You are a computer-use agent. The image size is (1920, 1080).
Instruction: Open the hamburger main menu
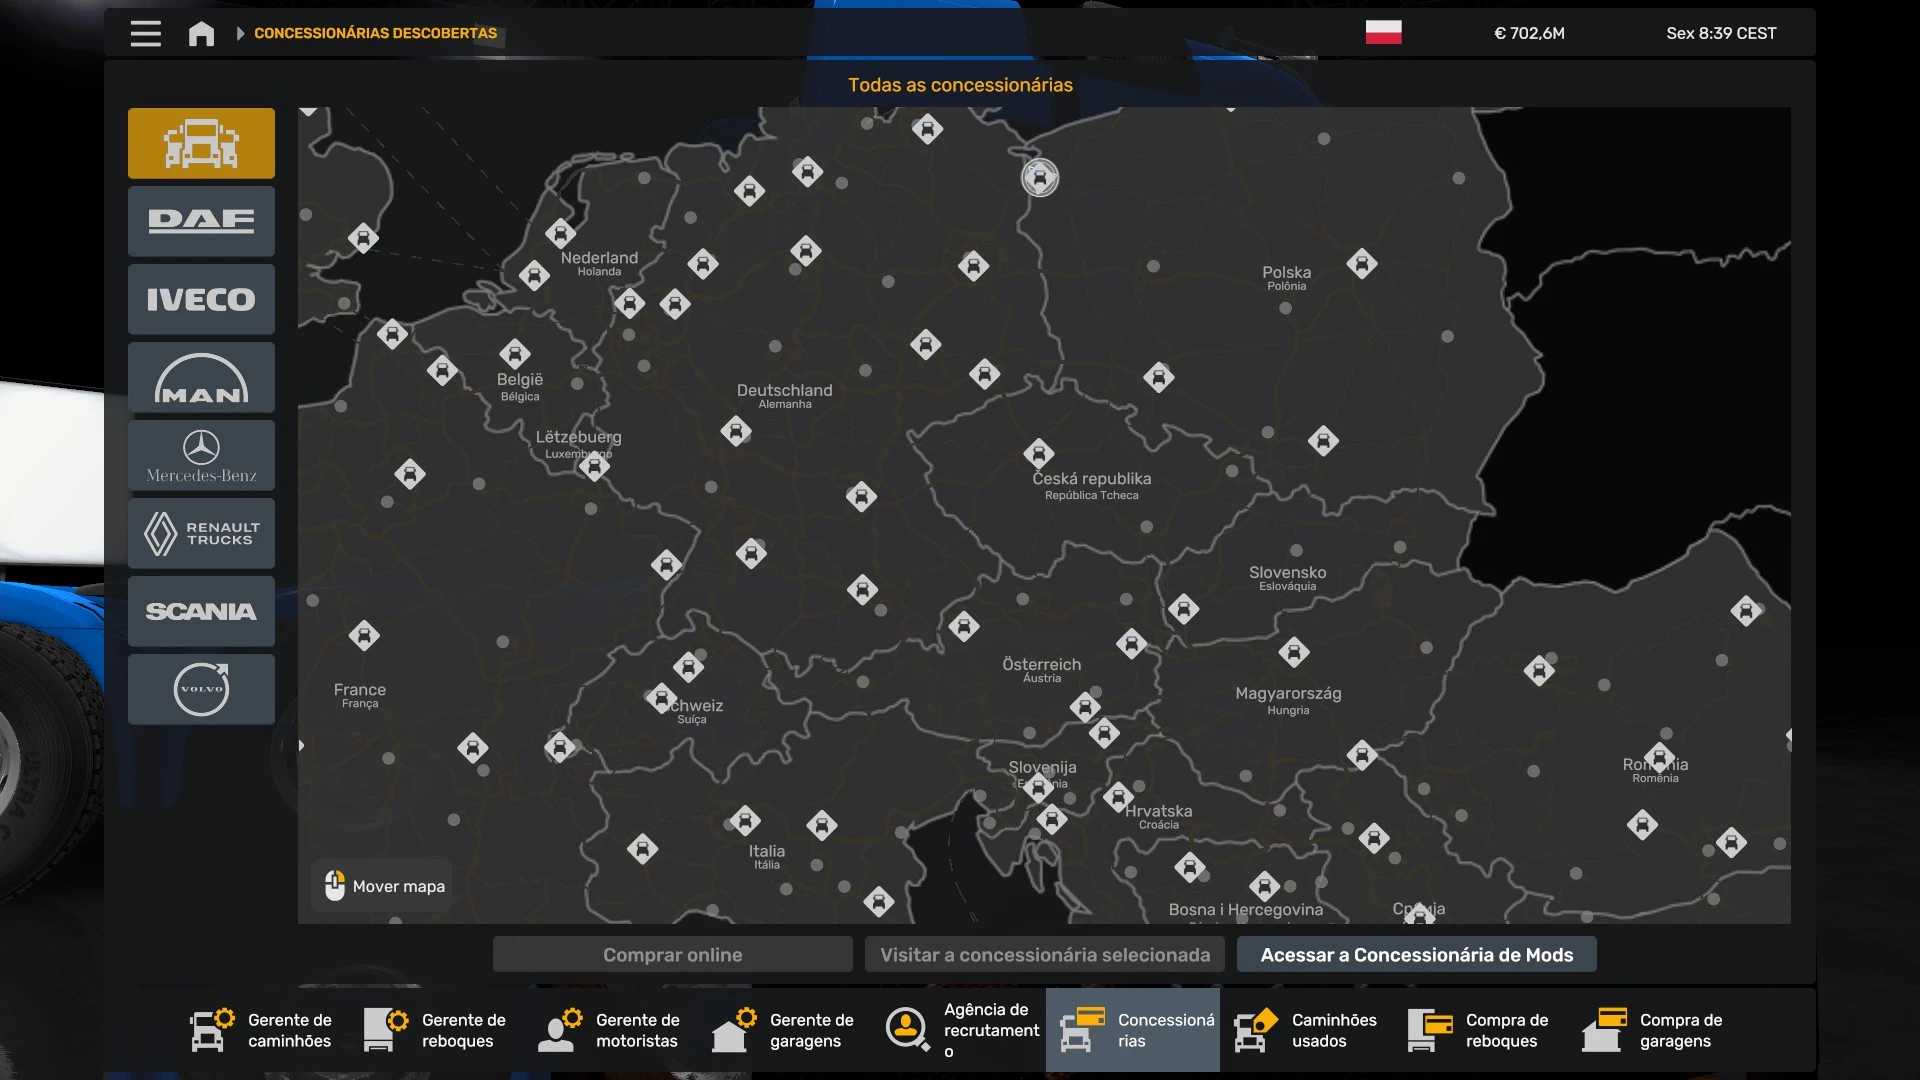(146, 33)
